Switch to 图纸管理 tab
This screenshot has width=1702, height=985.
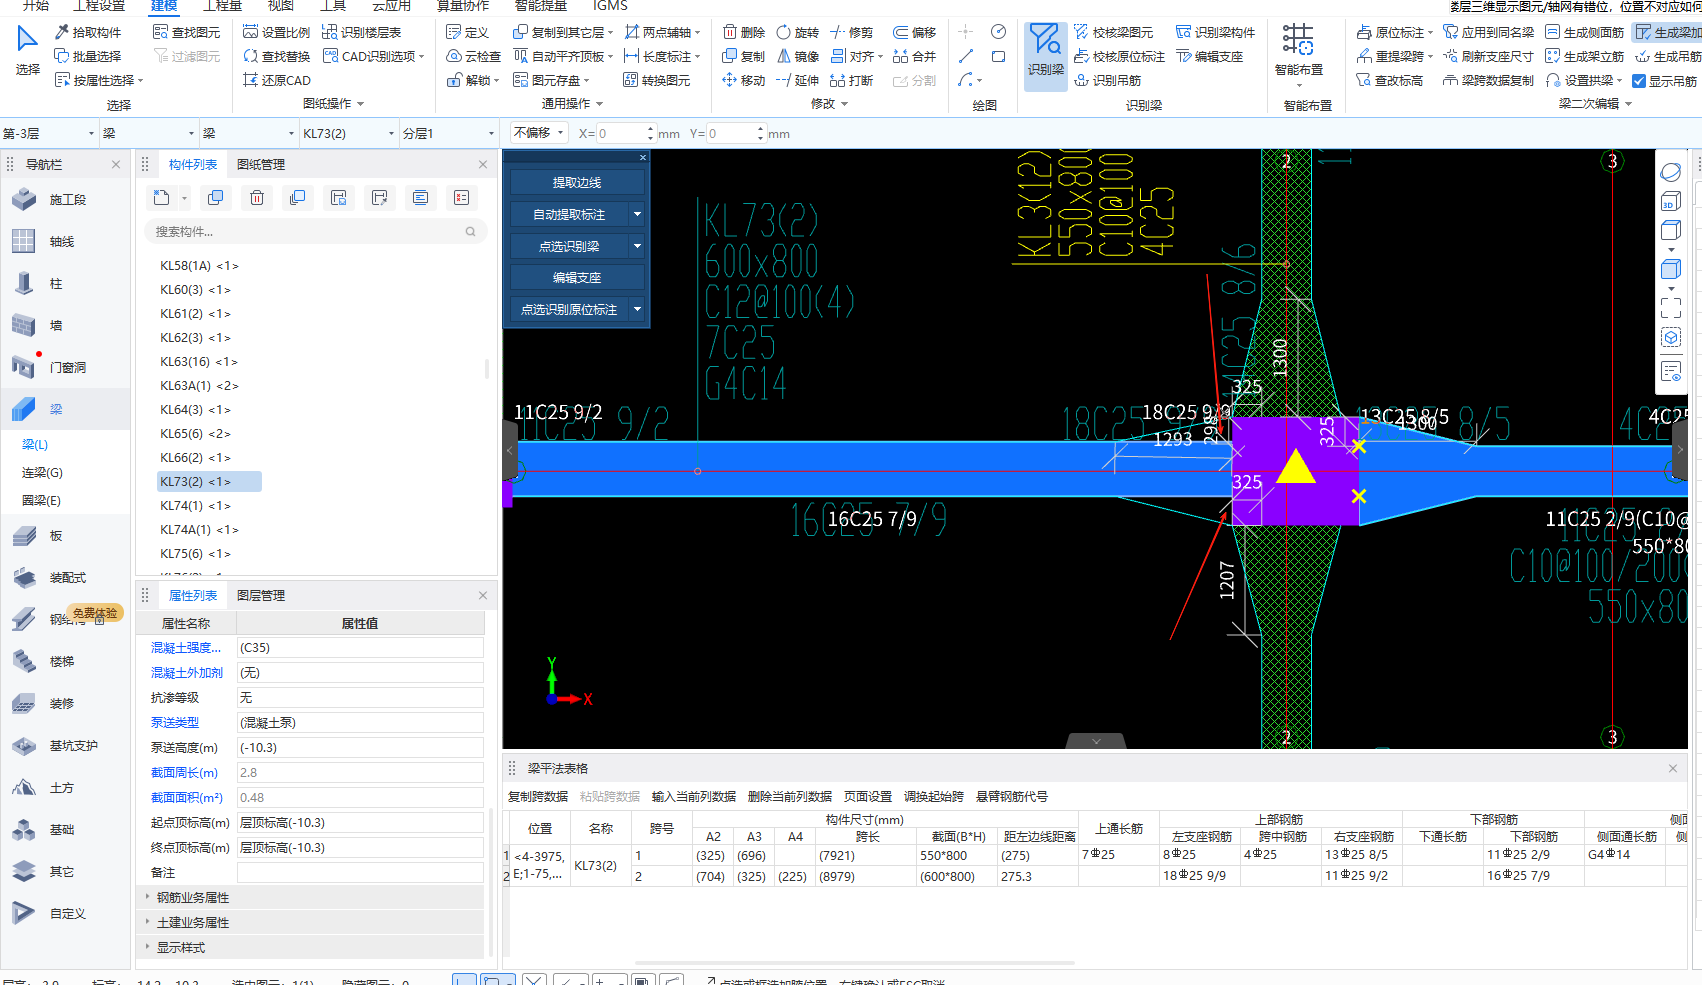[261, 164]
